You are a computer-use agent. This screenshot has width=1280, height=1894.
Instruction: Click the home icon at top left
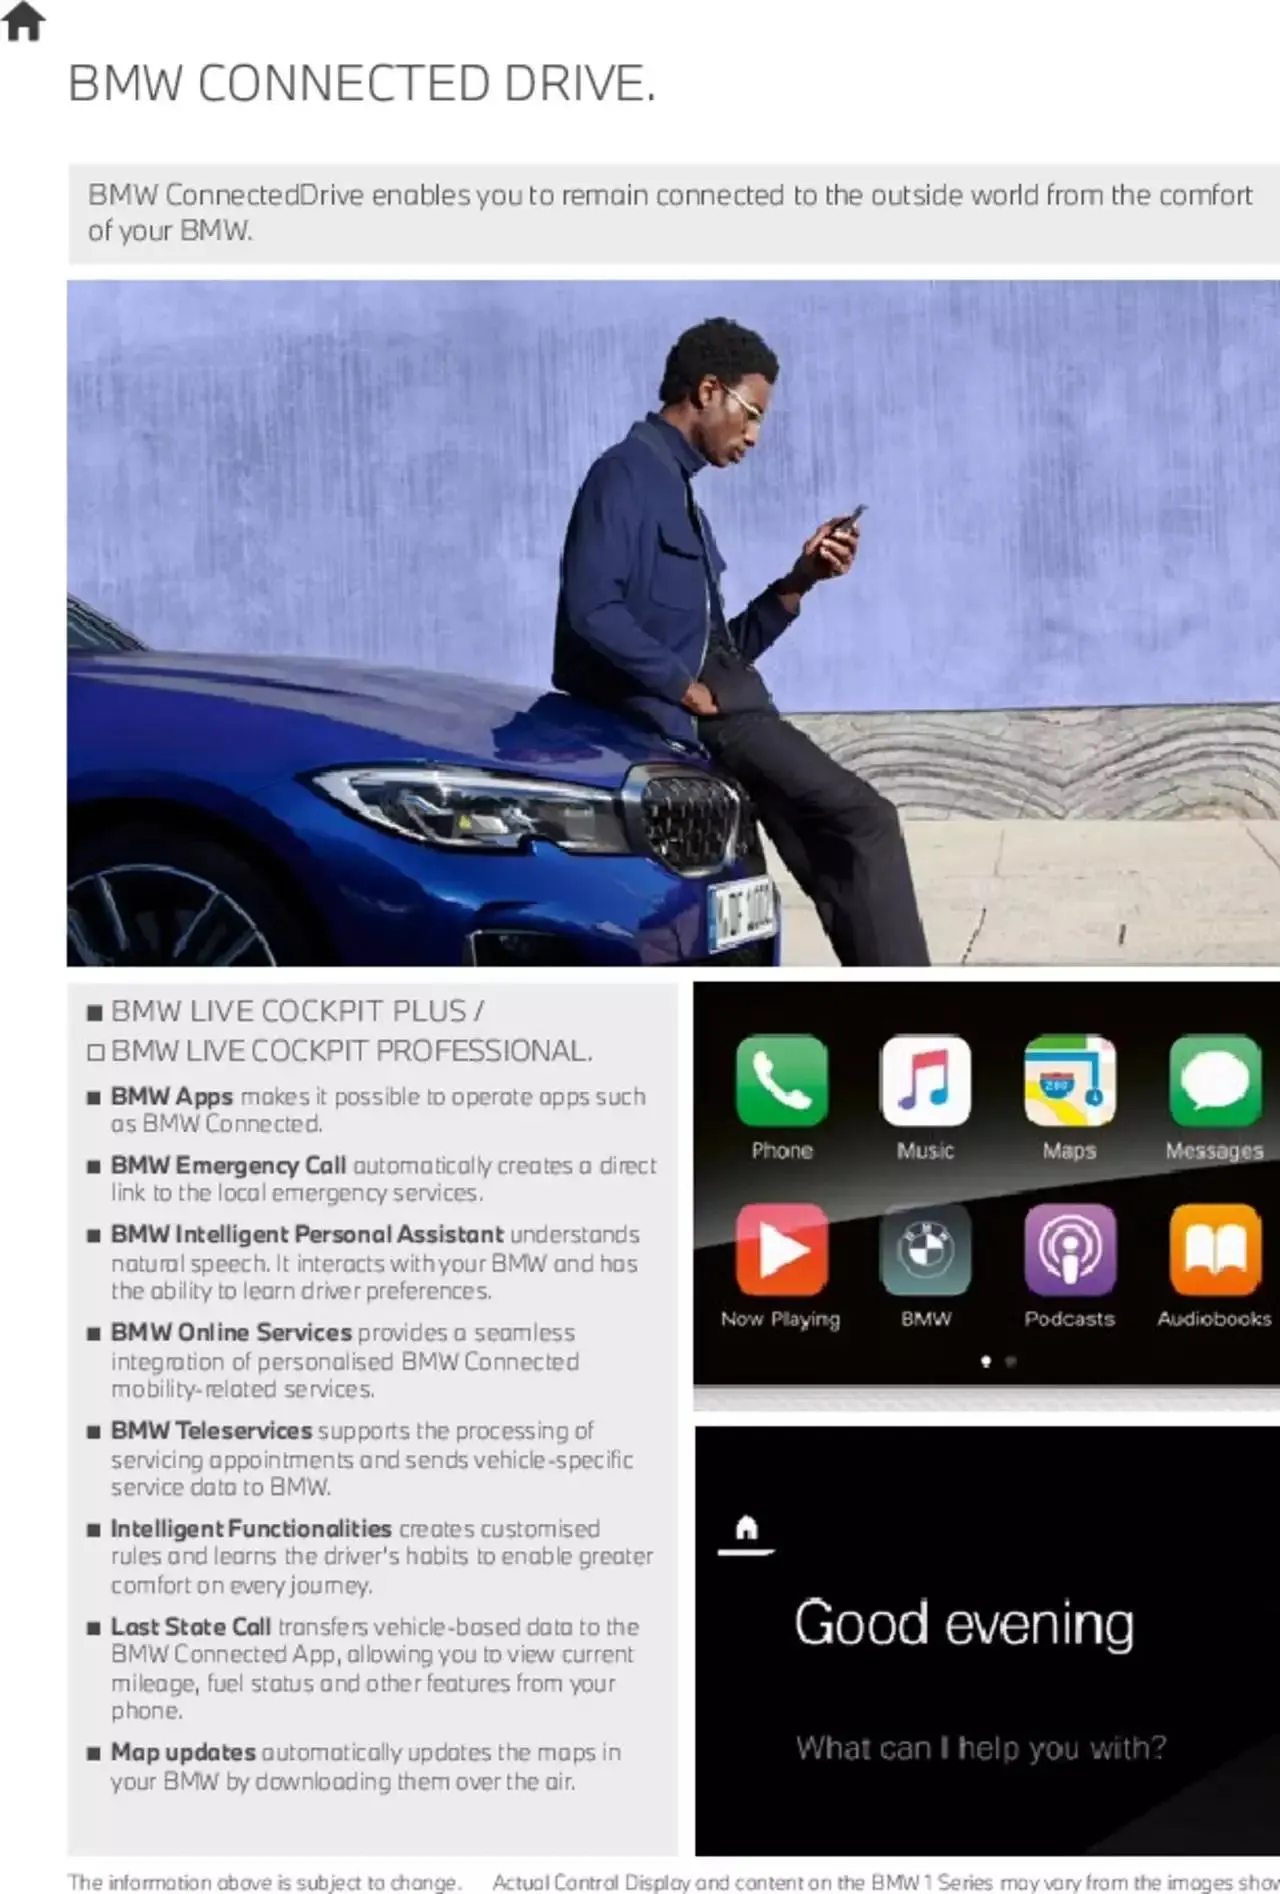(x=23, y=22)
